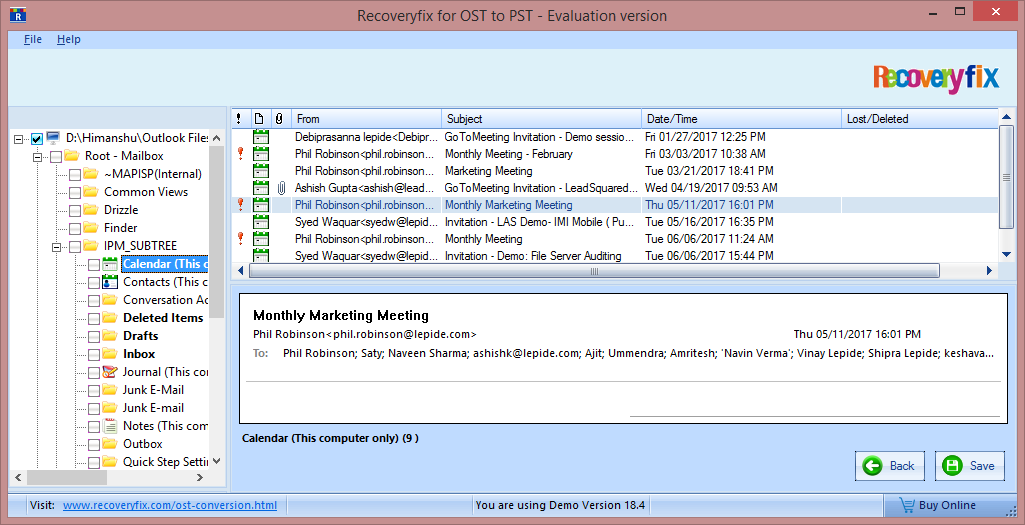This screenshot has height=525, width=1025.
Task: Collapse the D:\Himanshu root tree node
Action: pyautogui.click(x=18, y=139)
